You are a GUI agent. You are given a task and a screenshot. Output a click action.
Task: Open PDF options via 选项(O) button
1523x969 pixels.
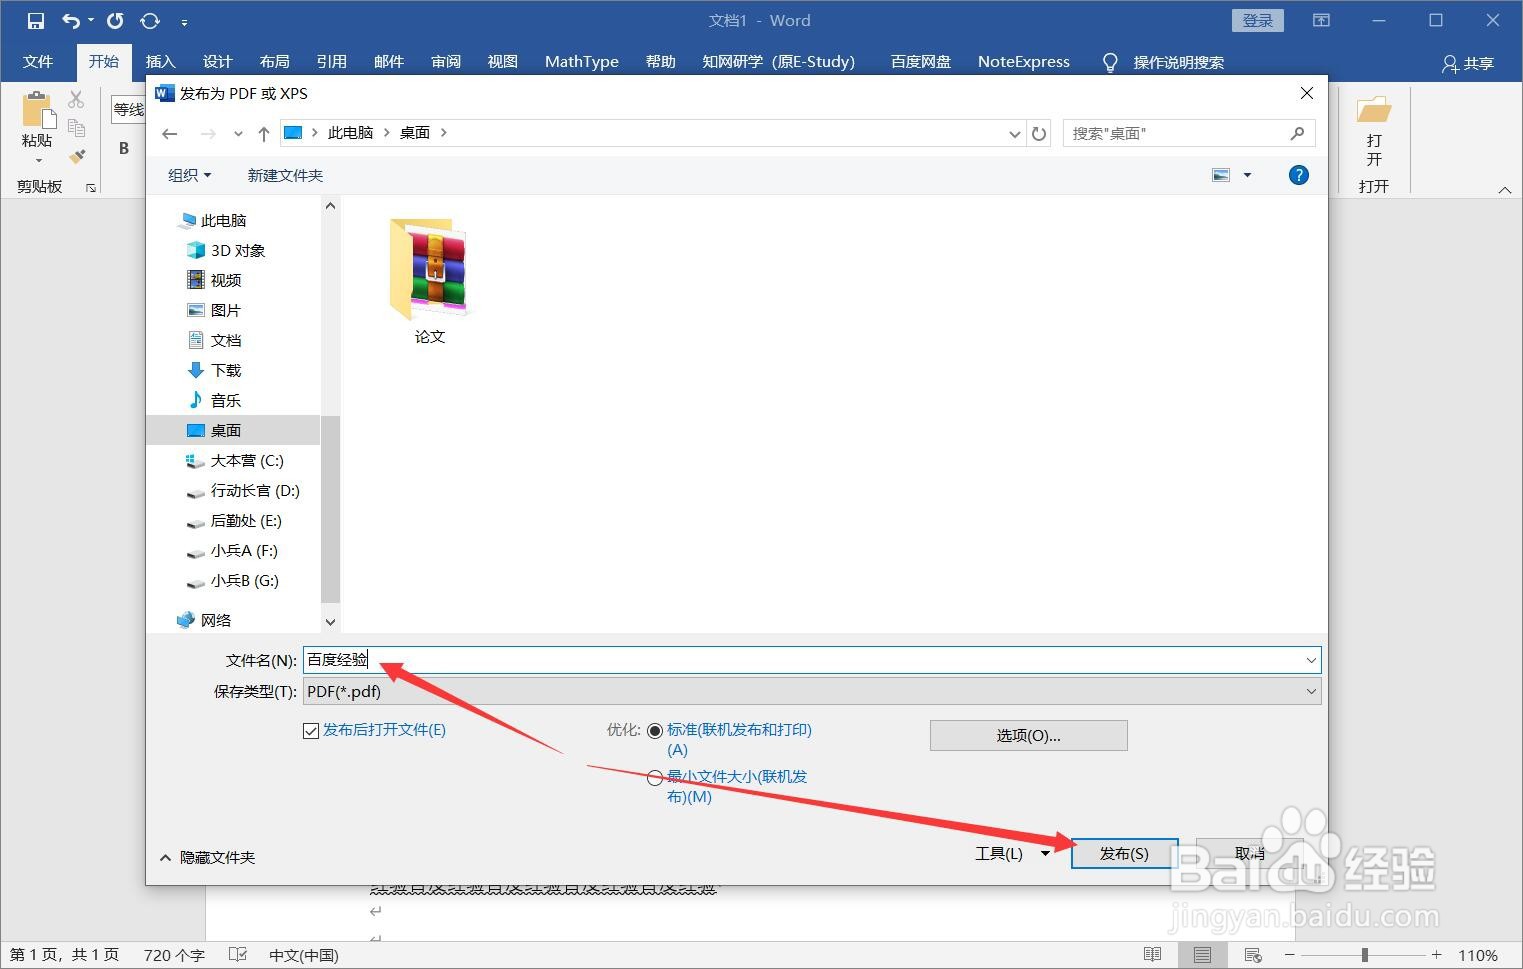coord(1027,735)
